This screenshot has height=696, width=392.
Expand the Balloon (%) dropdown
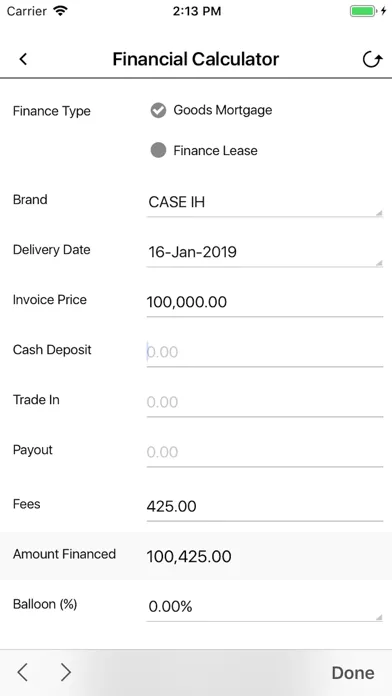pos(265,606)
